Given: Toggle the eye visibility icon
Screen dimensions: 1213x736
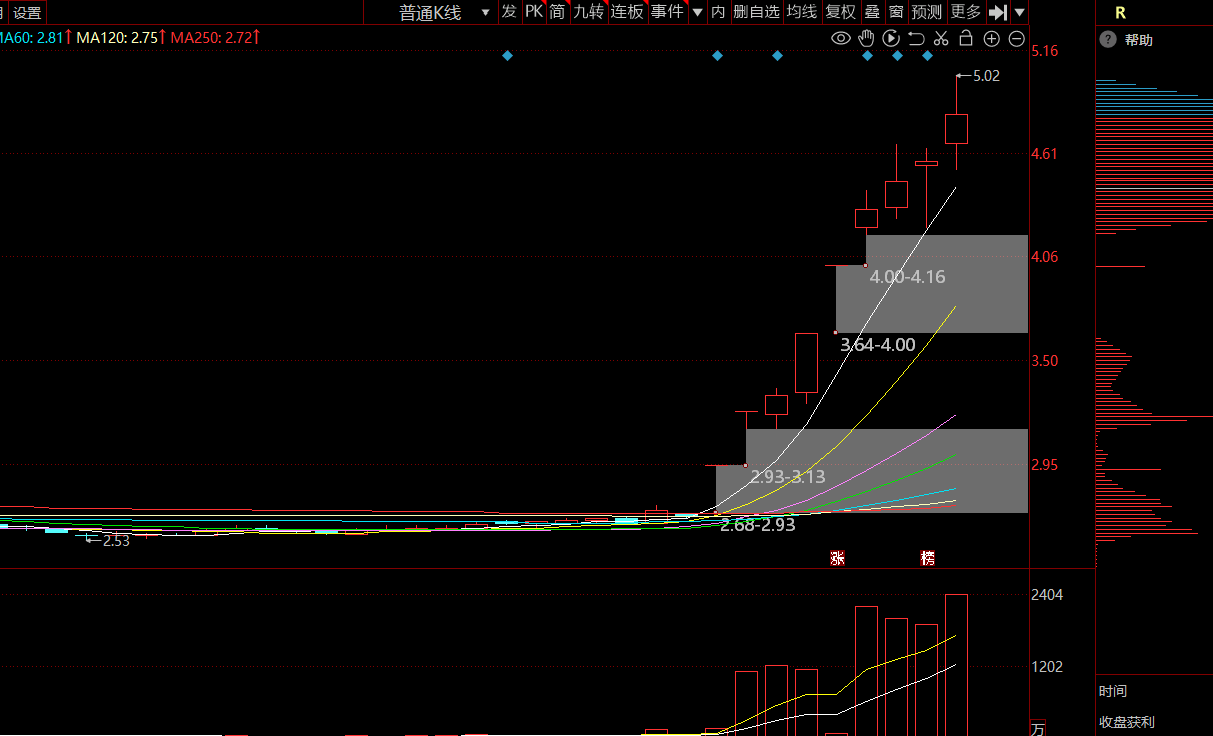Looking at the screenshot, I should (x=841, y=38).
